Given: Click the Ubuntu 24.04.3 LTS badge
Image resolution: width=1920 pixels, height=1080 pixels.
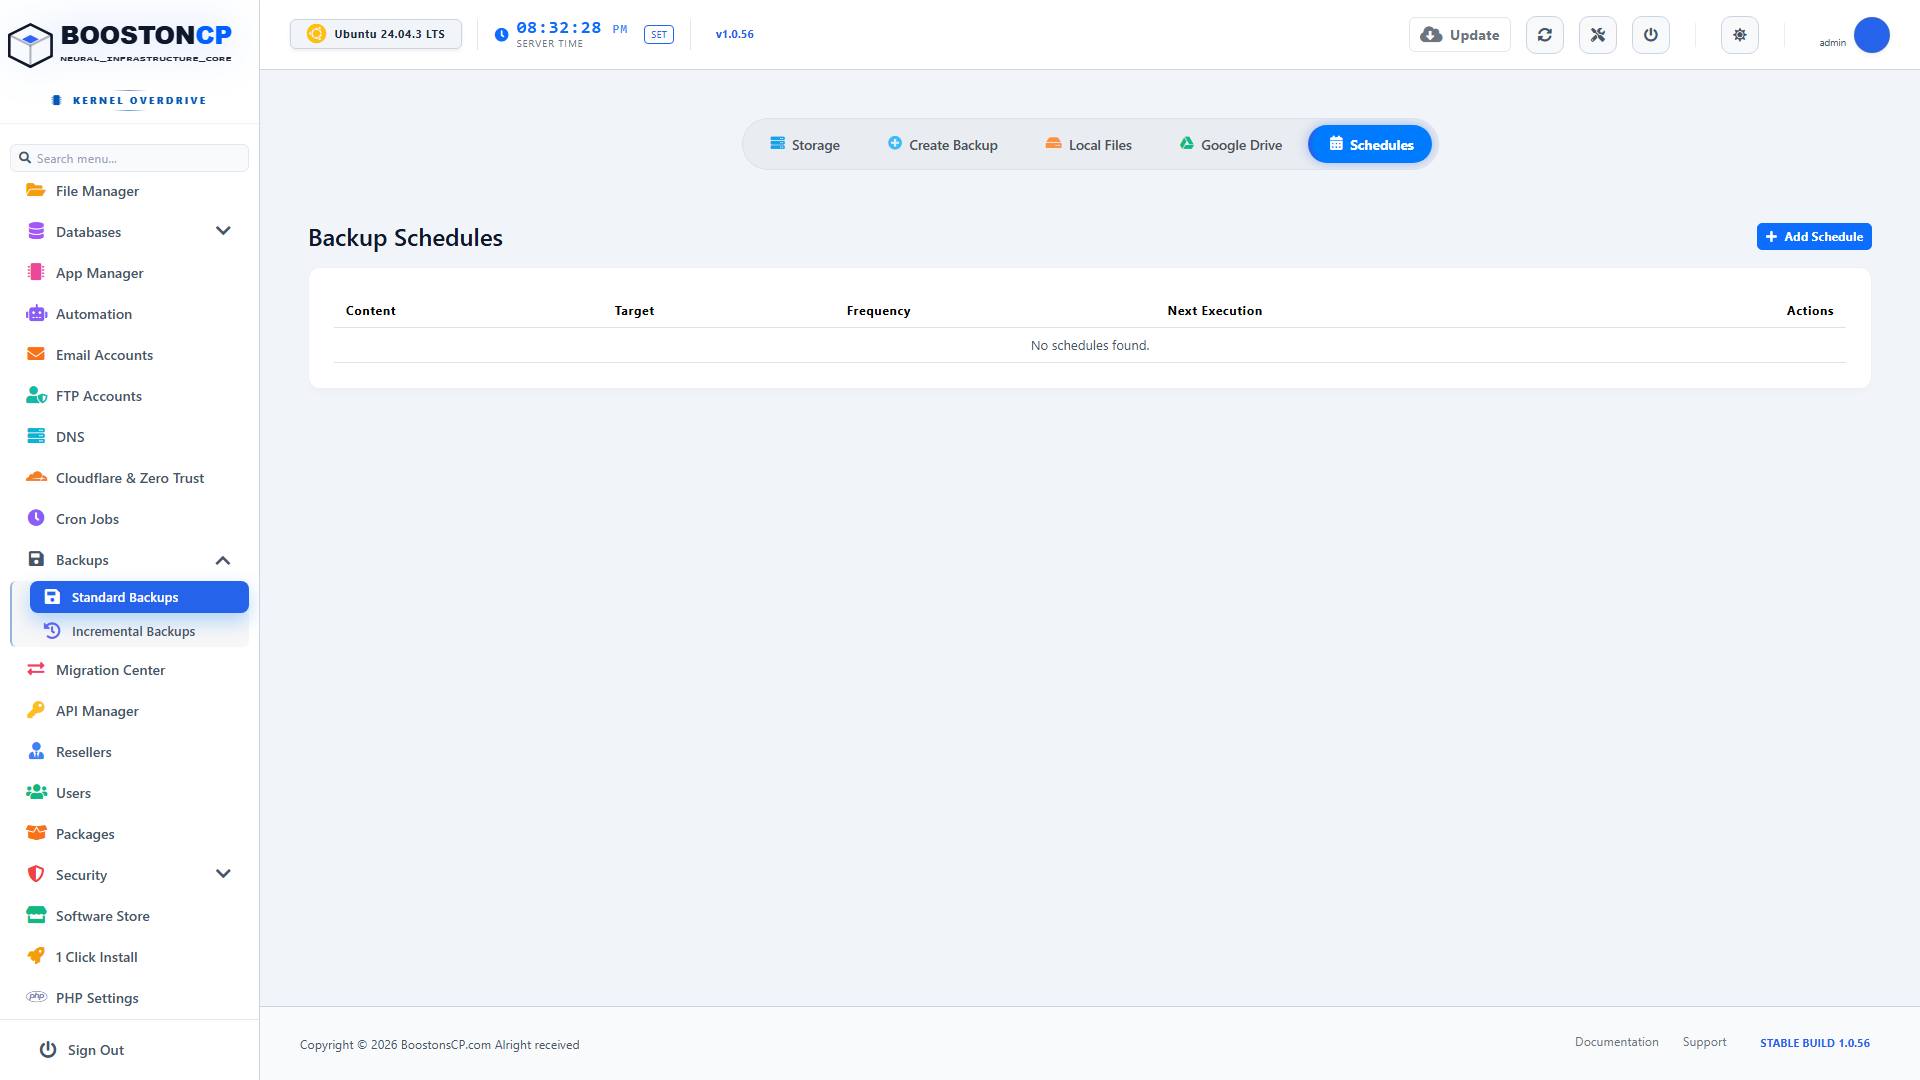Looking at the screenshot, I should click(x=376, y=34).
